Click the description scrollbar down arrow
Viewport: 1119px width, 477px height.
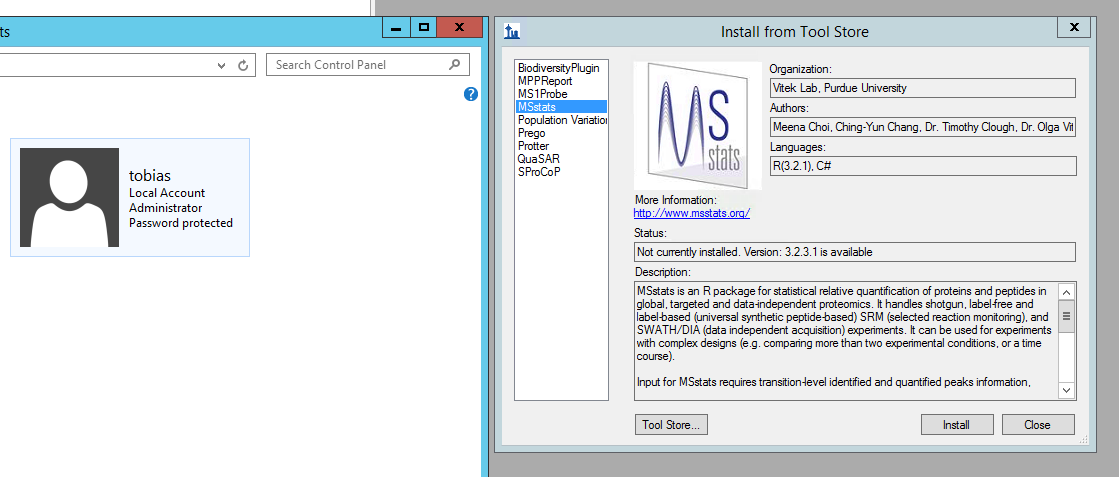[x=1066, y=390]
